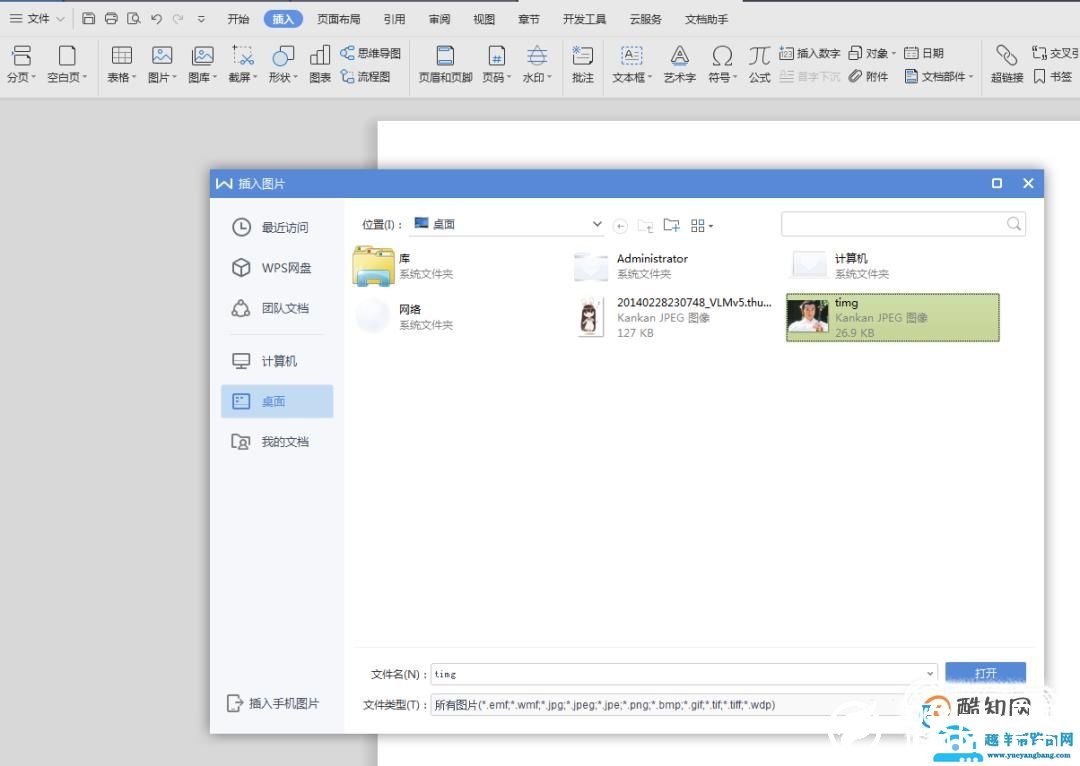Expand the file name dropdown arrow
The height and width of the screenshot is (766, 1080).
click(930, 674)
